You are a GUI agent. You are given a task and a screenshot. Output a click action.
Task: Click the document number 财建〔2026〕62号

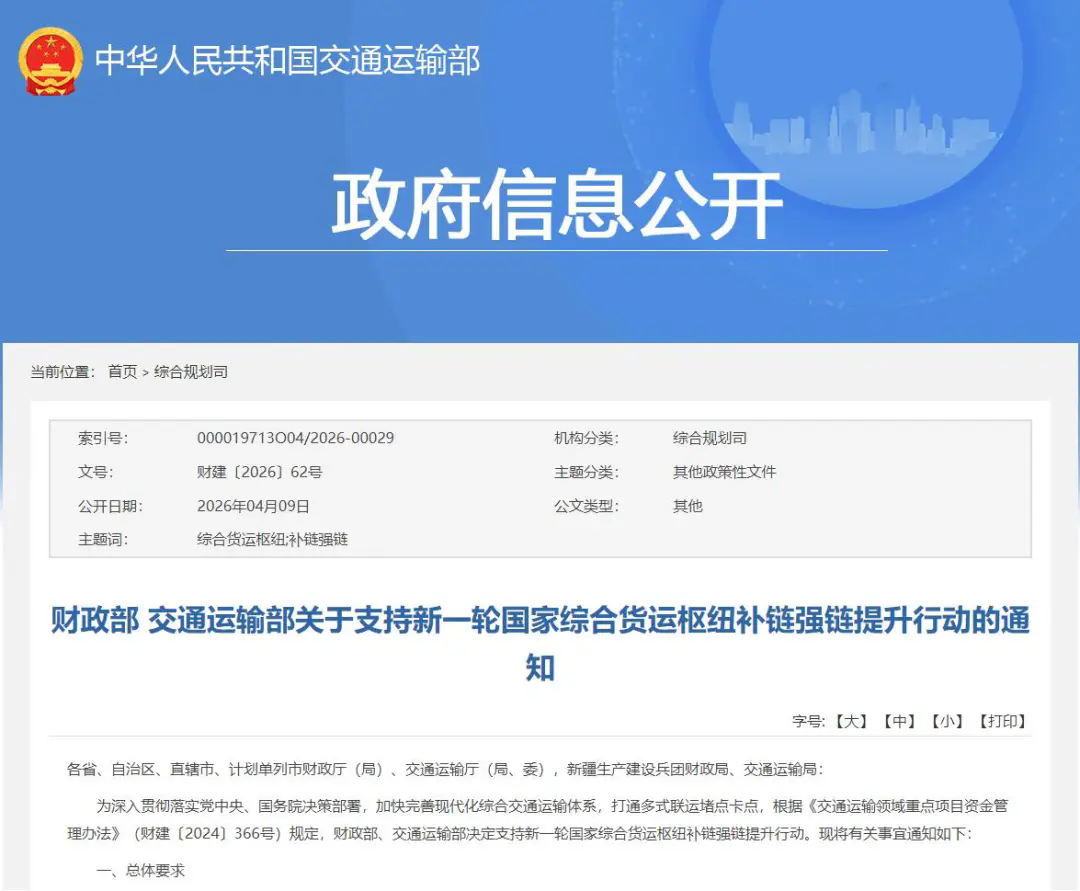[x=259, y=472]
